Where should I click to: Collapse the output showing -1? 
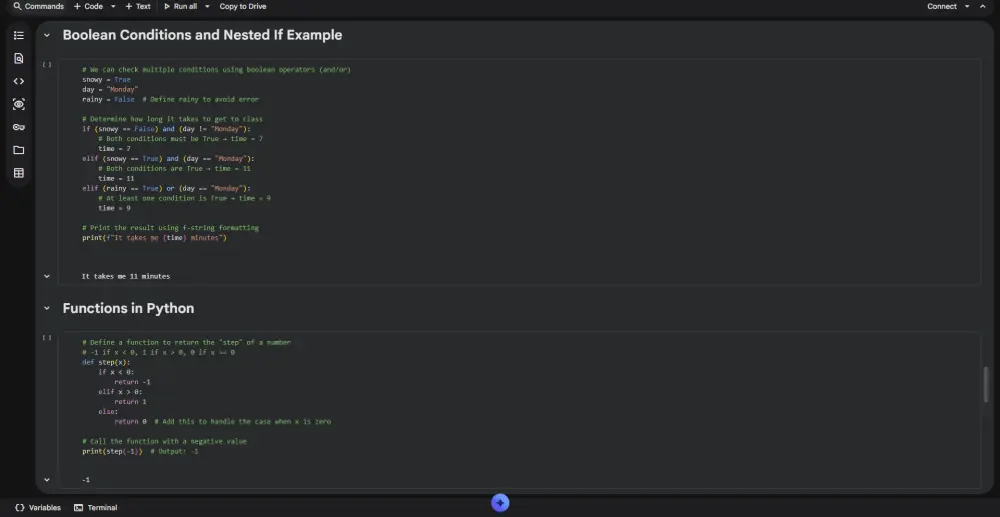point(47,480)
